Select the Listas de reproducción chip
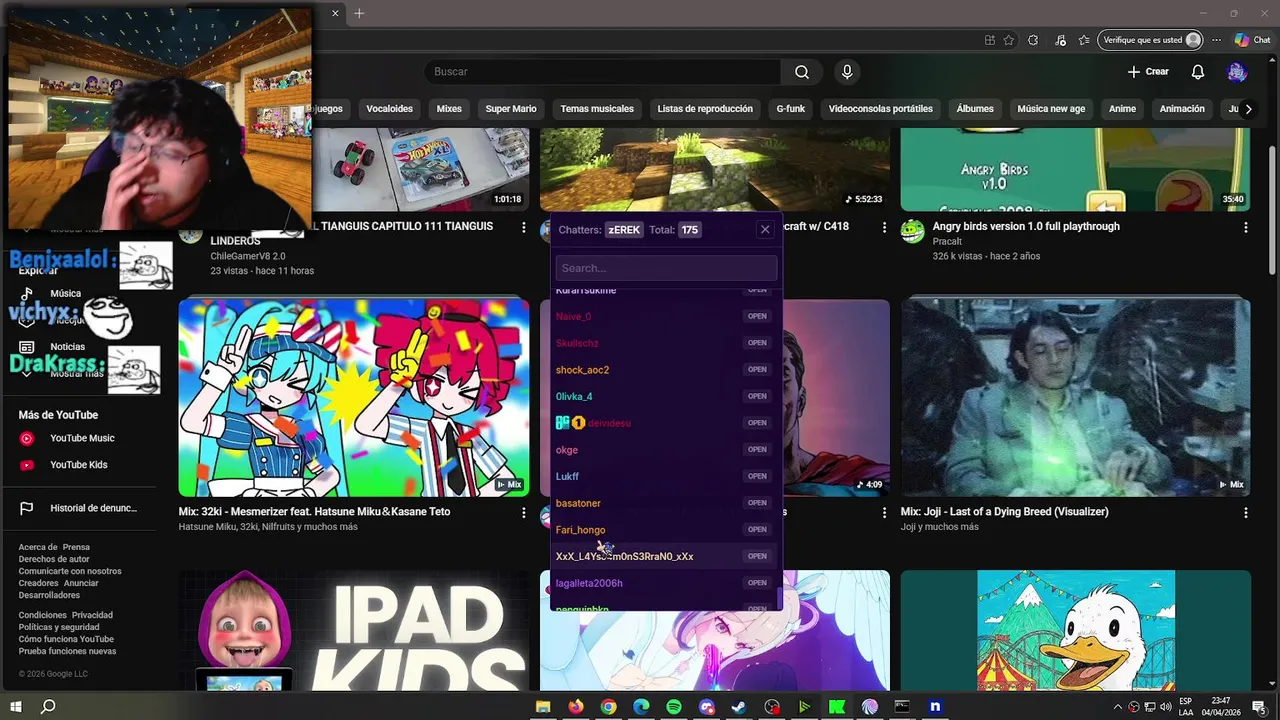 [x=705, y=109]
